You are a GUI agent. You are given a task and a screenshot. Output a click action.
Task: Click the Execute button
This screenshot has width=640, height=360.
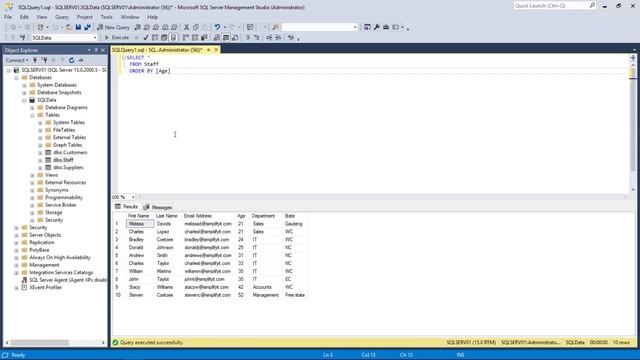point(116,38)
